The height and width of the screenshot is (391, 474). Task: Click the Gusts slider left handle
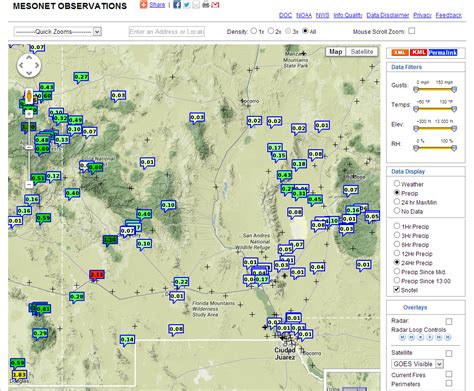[x=416, y=90]
